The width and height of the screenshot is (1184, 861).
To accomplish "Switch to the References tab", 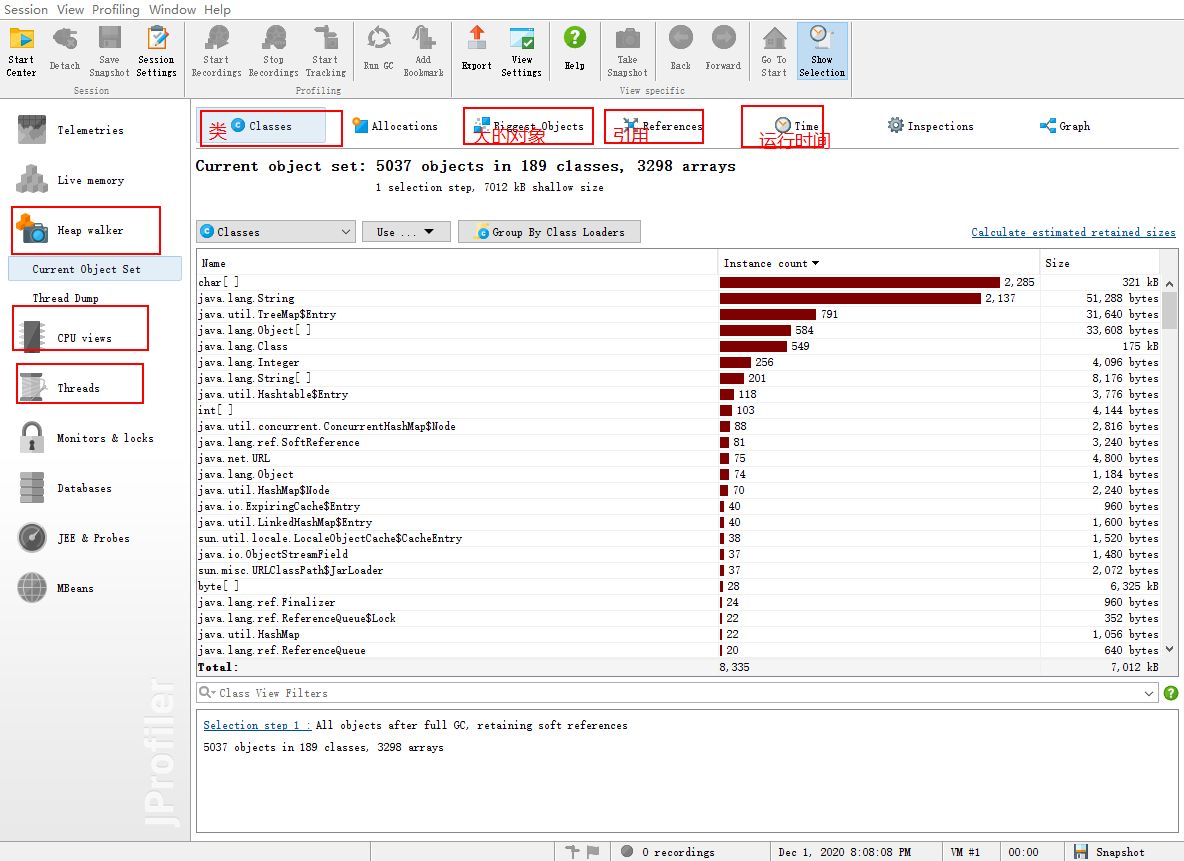I will click(x=662, y=126).
